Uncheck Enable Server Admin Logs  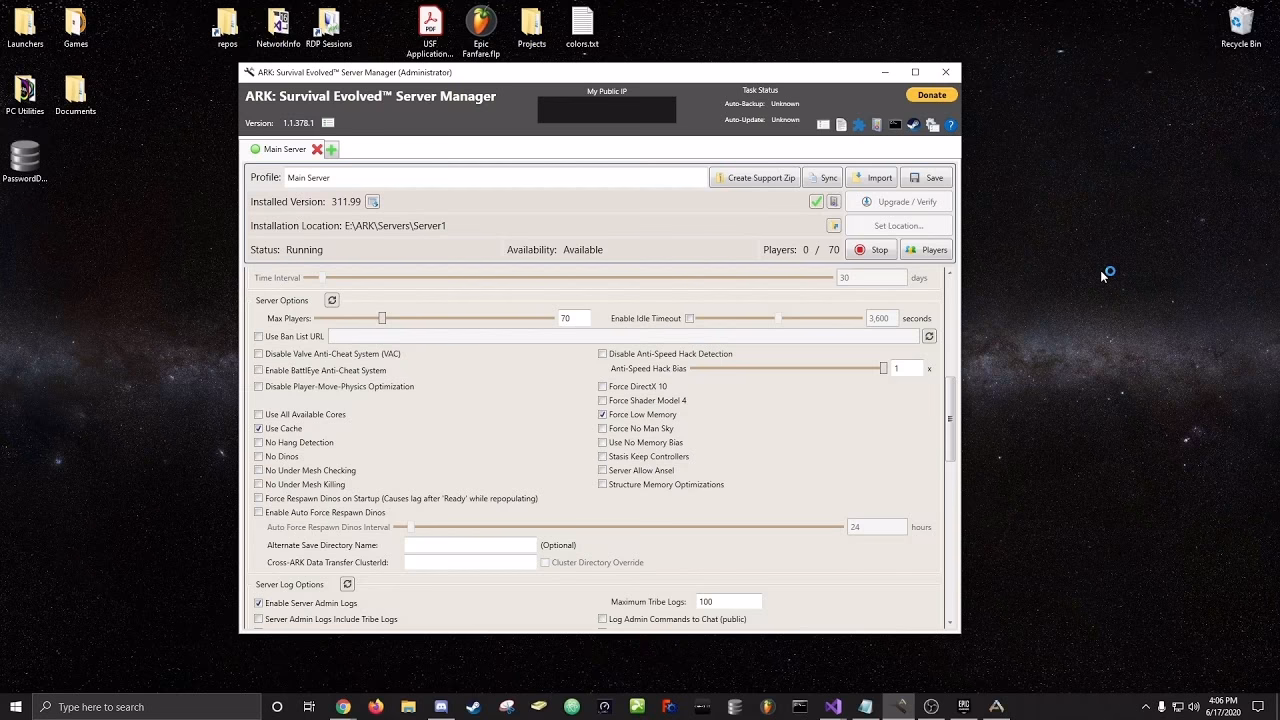(x=259, y=604)
